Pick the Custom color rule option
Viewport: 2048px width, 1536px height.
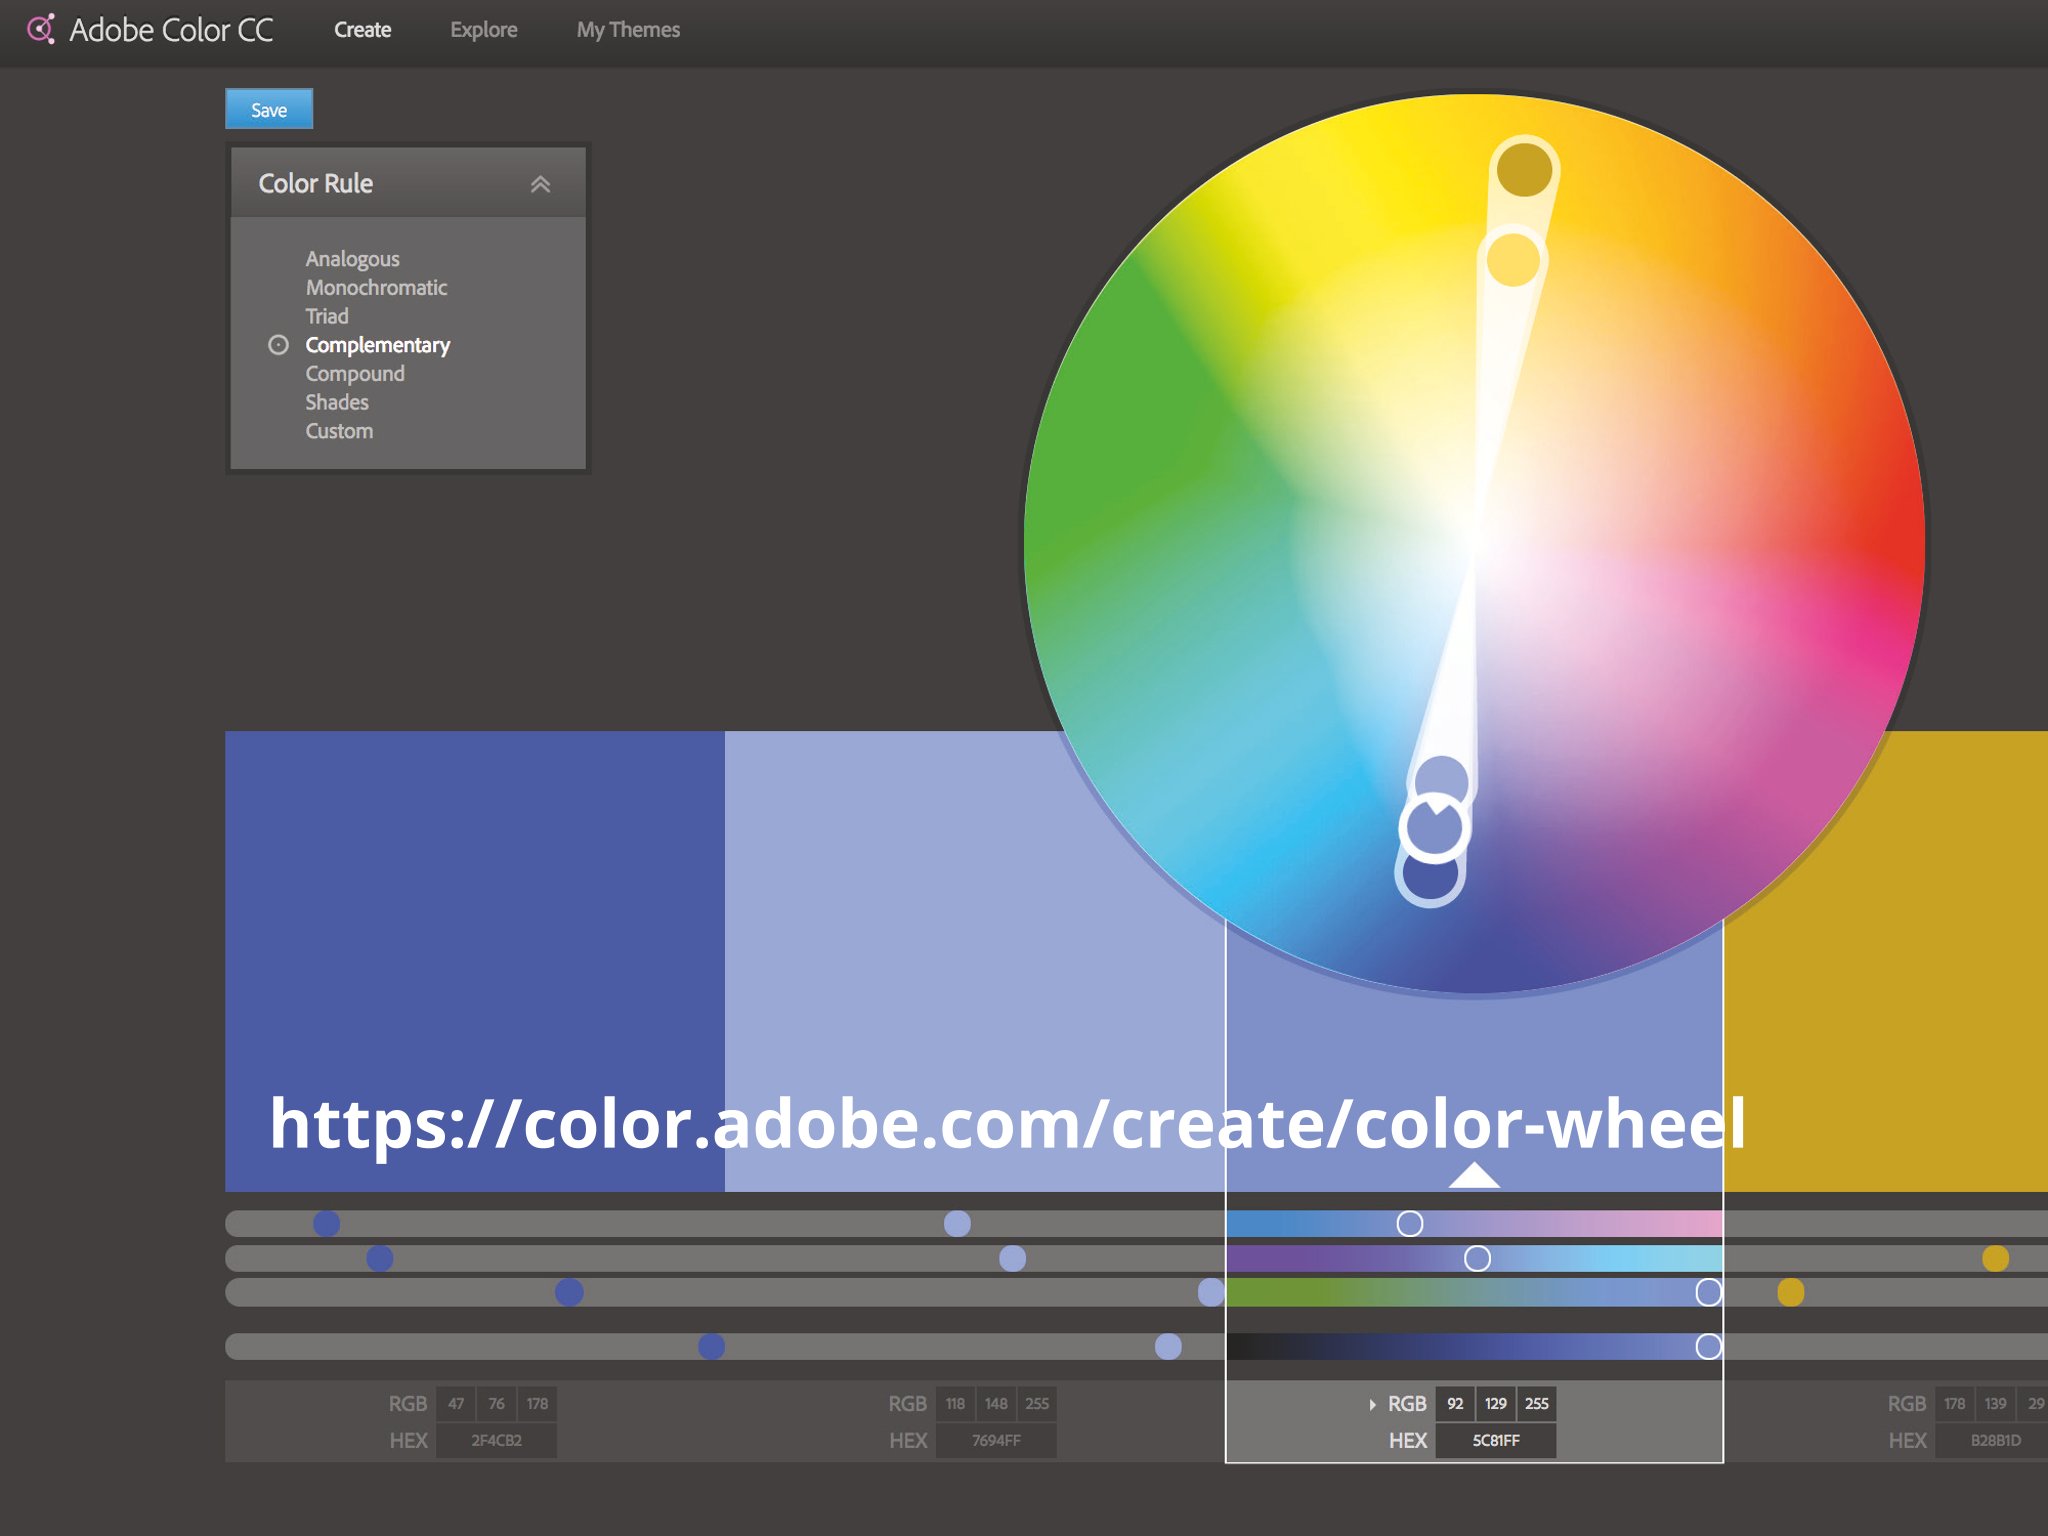339,431
